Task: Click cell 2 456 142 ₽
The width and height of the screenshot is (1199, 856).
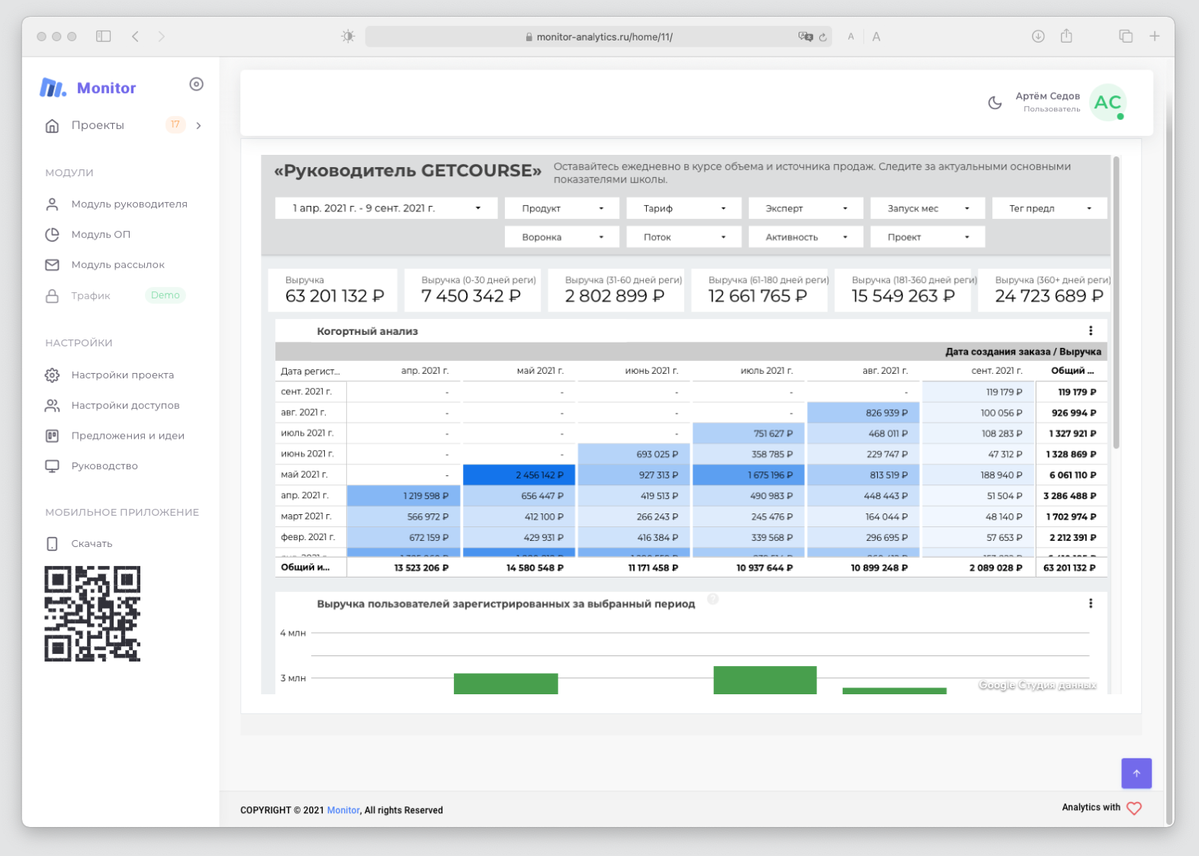Action: coord(518,475)
